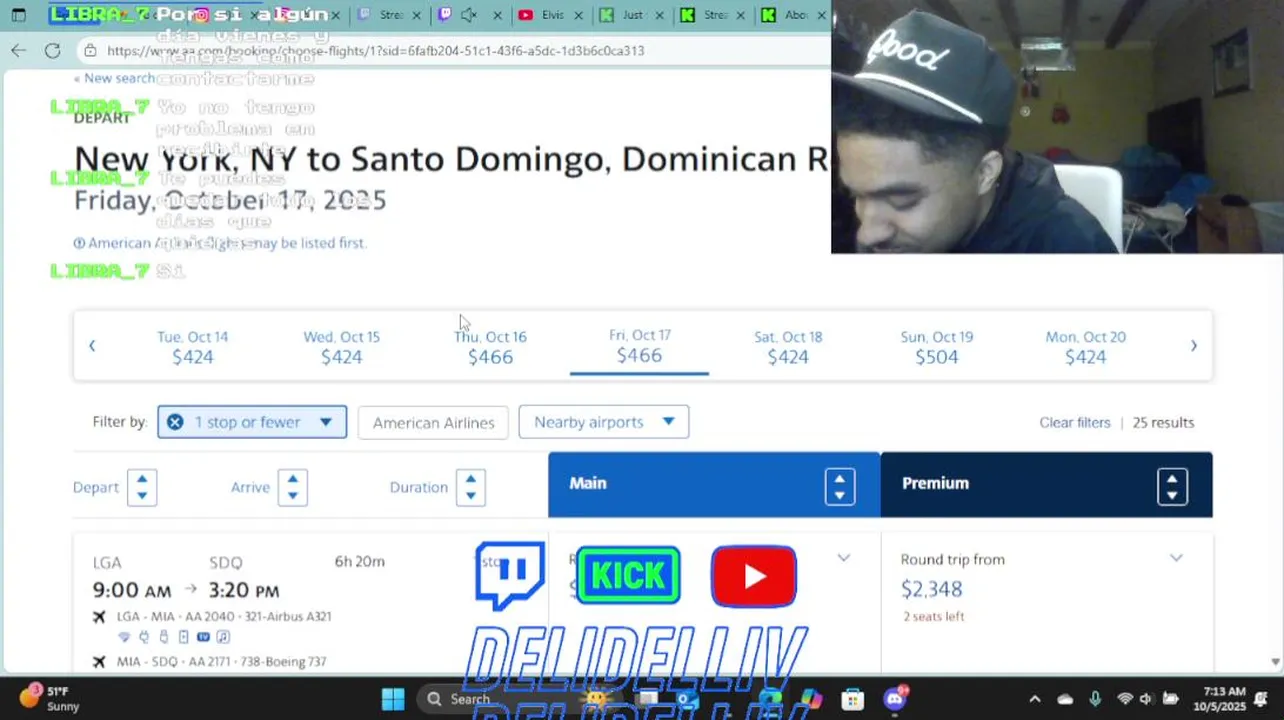Screen dimensions: 1284x720
Task: Click the page scrollbar down arrow
Action: click(x=1275, y=662)
